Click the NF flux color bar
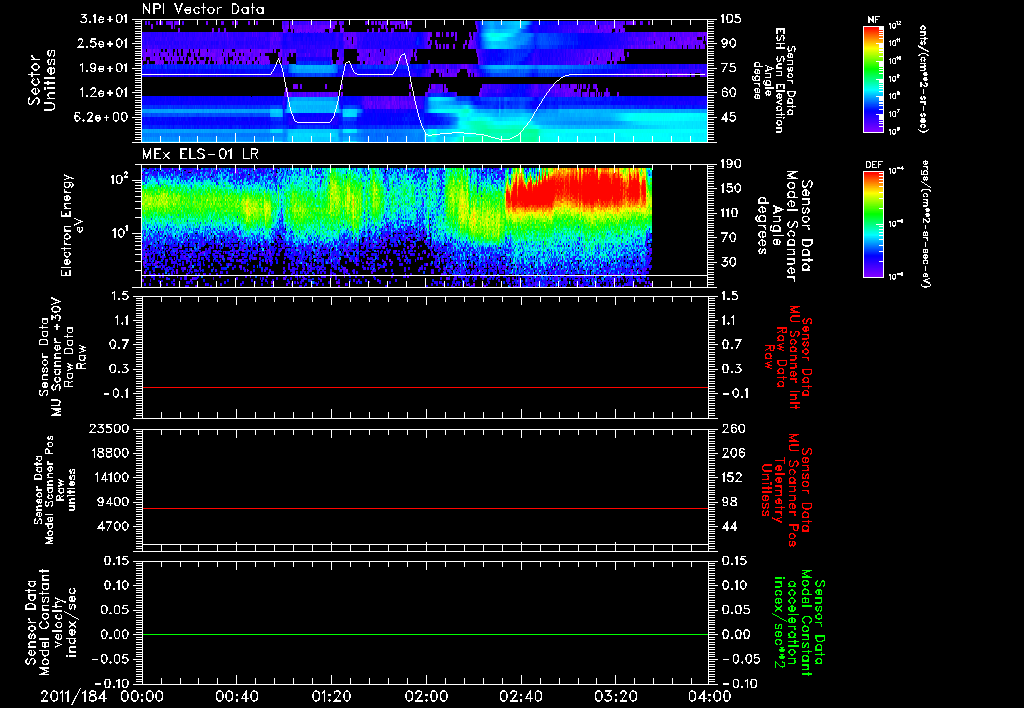 click(x=873, y=79)
